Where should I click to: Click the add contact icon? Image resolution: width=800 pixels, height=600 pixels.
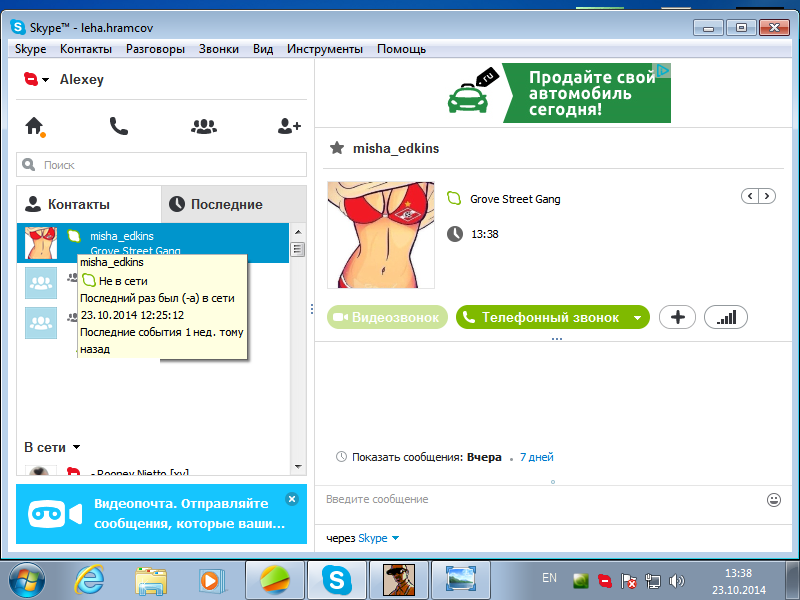(289, 126)
